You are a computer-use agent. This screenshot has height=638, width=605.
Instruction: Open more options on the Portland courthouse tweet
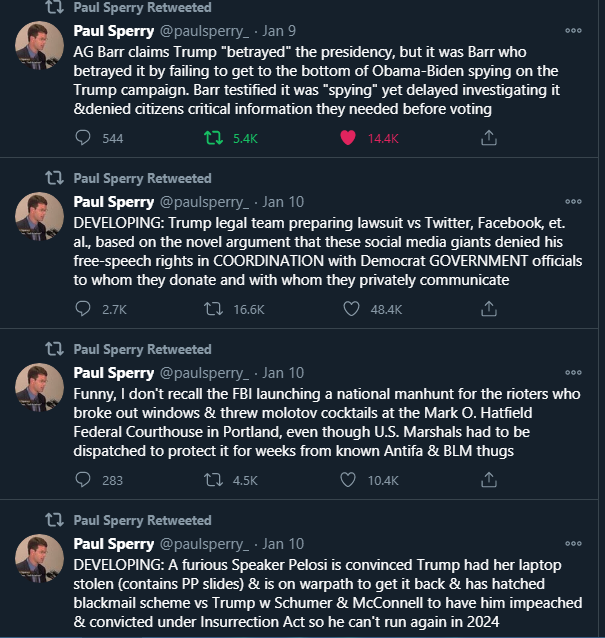[573, 372]
